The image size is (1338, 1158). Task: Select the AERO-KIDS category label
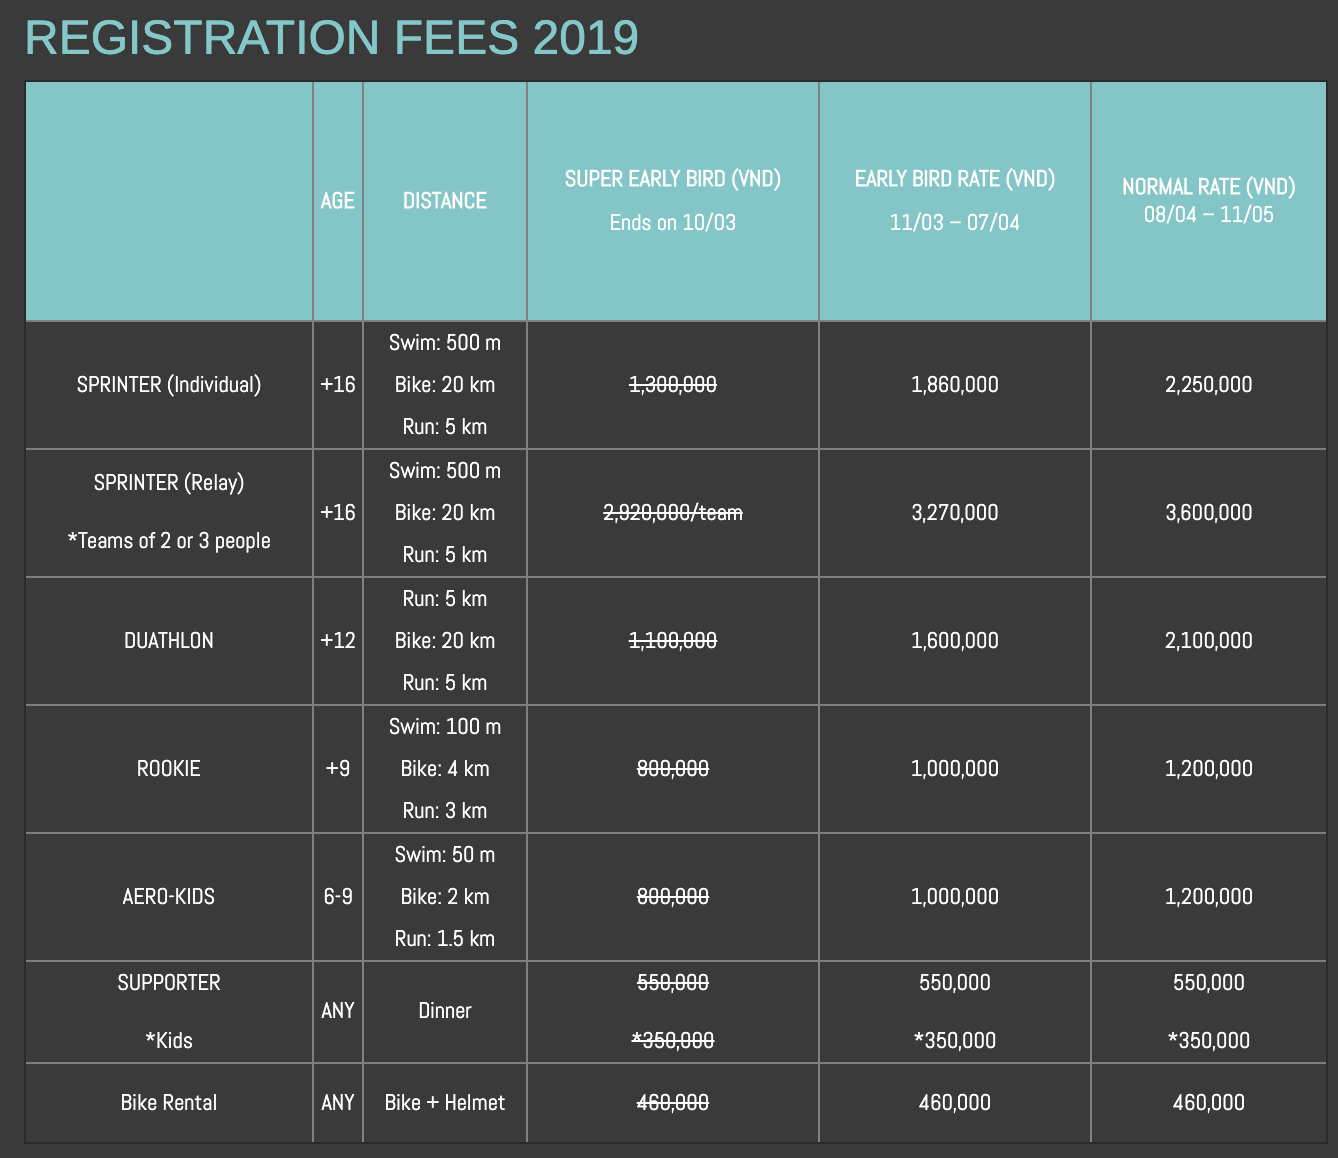[169, 897]
